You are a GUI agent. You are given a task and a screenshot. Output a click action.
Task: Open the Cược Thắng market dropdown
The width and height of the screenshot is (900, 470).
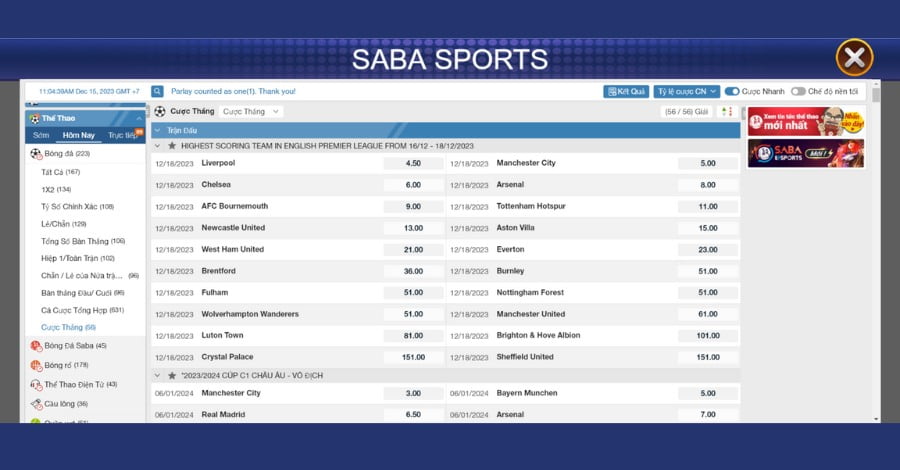250,111
